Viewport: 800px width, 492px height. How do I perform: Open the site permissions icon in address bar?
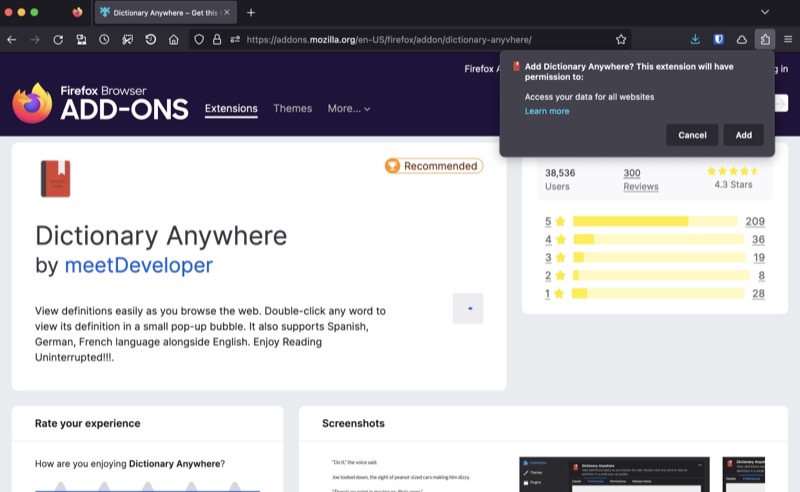(235, 39)
